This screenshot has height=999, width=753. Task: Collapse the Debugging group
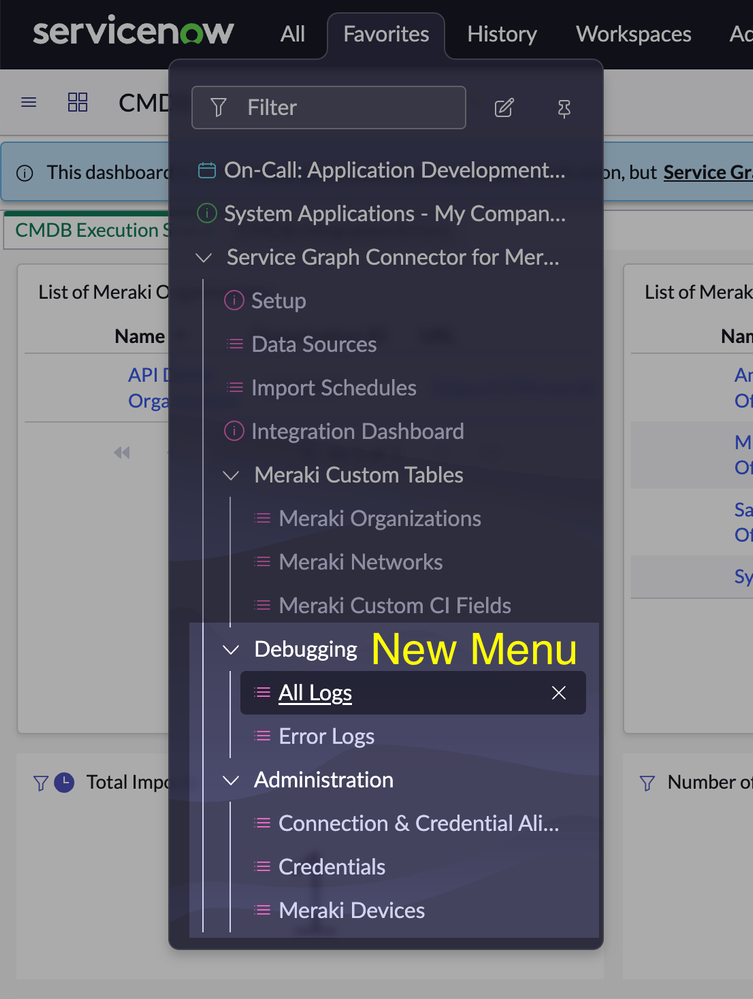231,650
